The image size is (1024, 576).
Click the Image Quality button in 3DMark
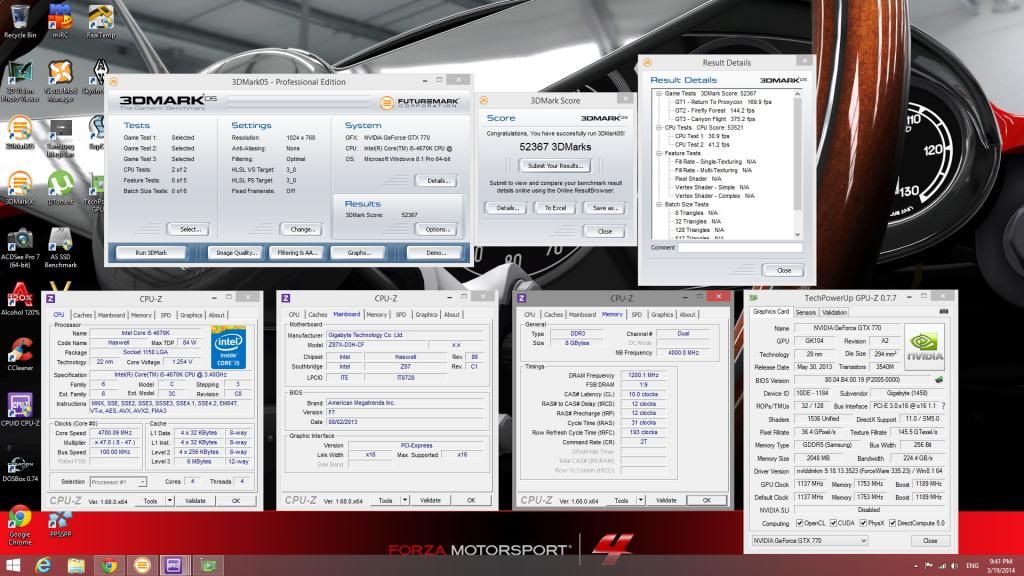[236, 253]
